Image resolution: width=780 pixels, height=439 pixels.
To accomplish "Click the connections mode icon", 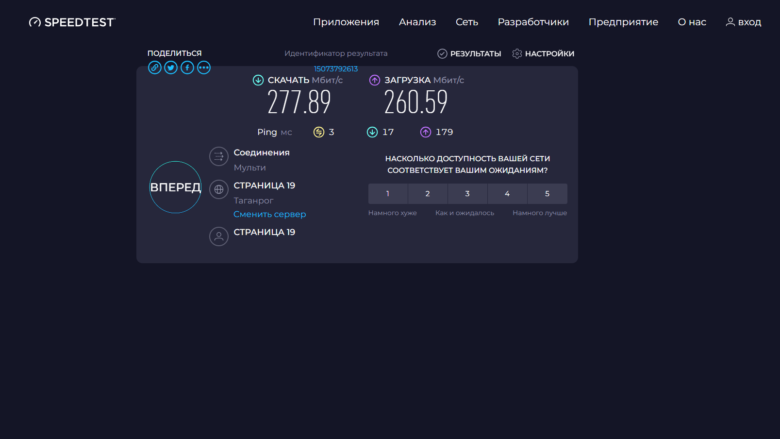I will coord(218,157).
